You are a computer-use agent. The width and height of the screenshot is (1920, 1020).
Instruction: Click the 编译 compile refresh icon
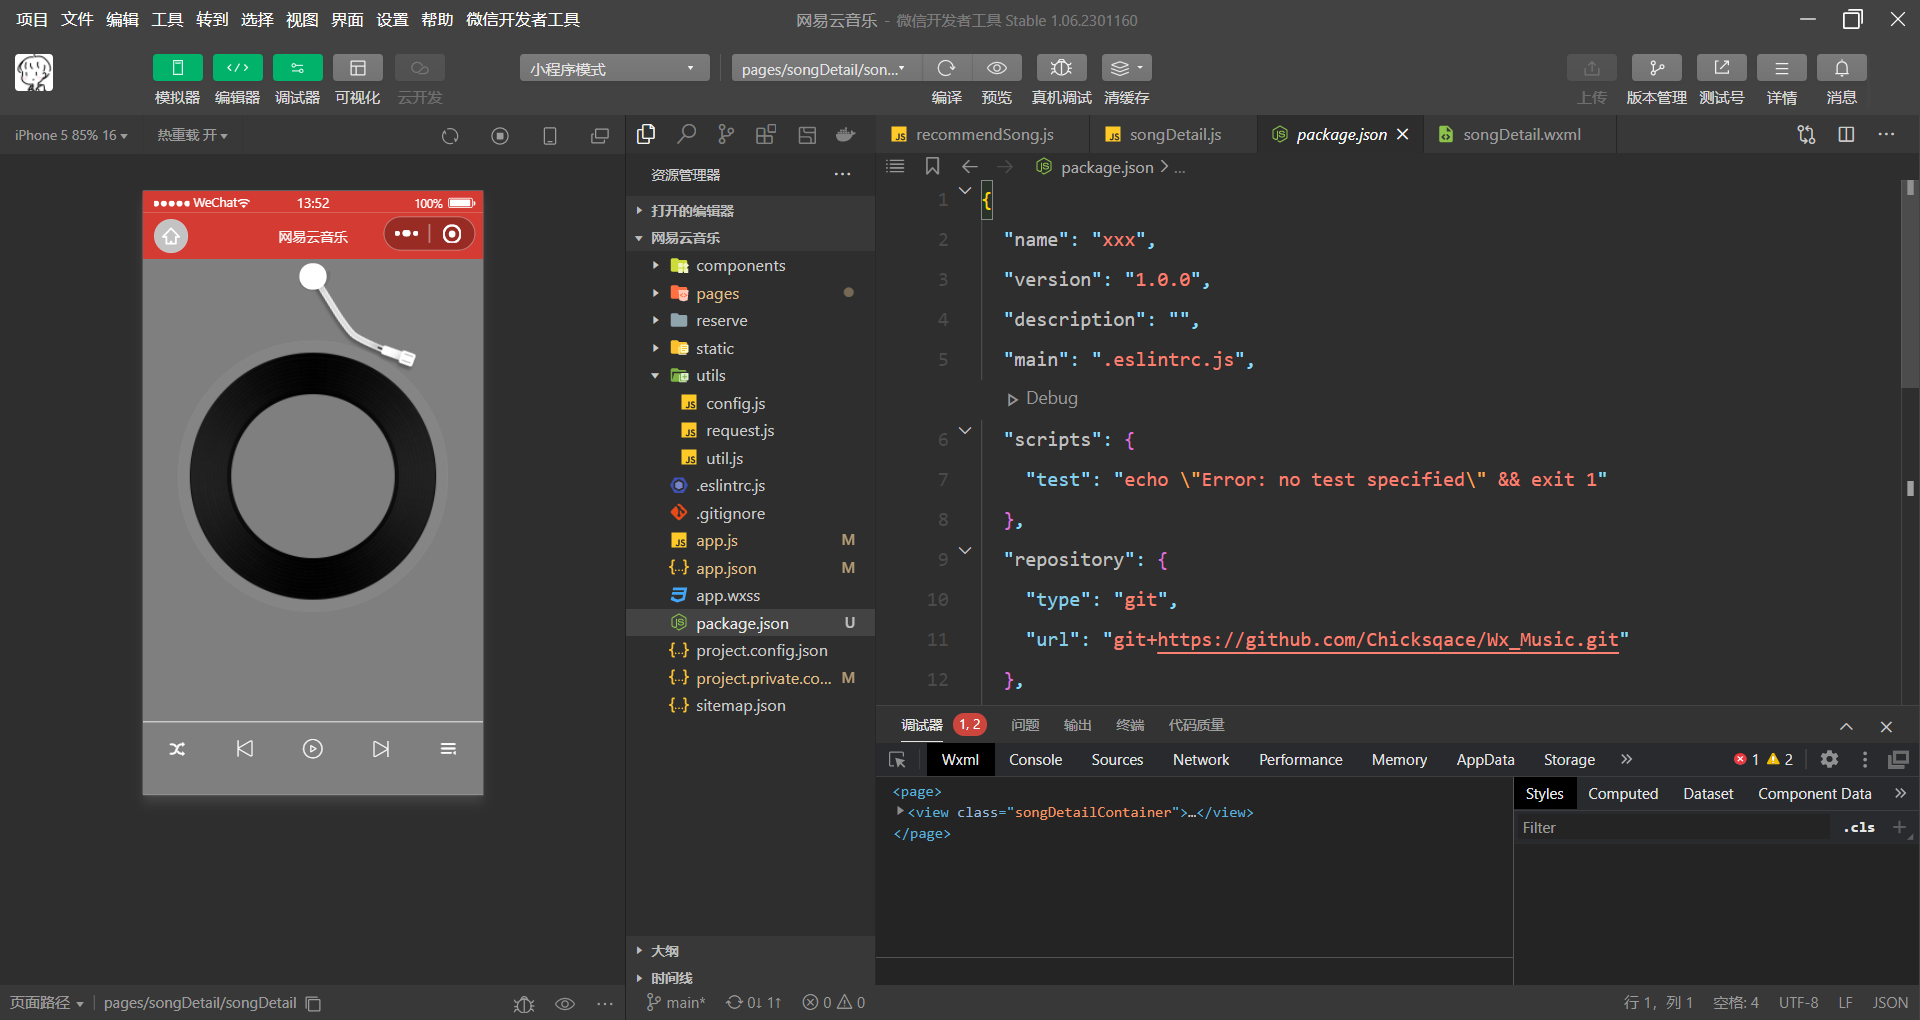[x=946, y=68]
